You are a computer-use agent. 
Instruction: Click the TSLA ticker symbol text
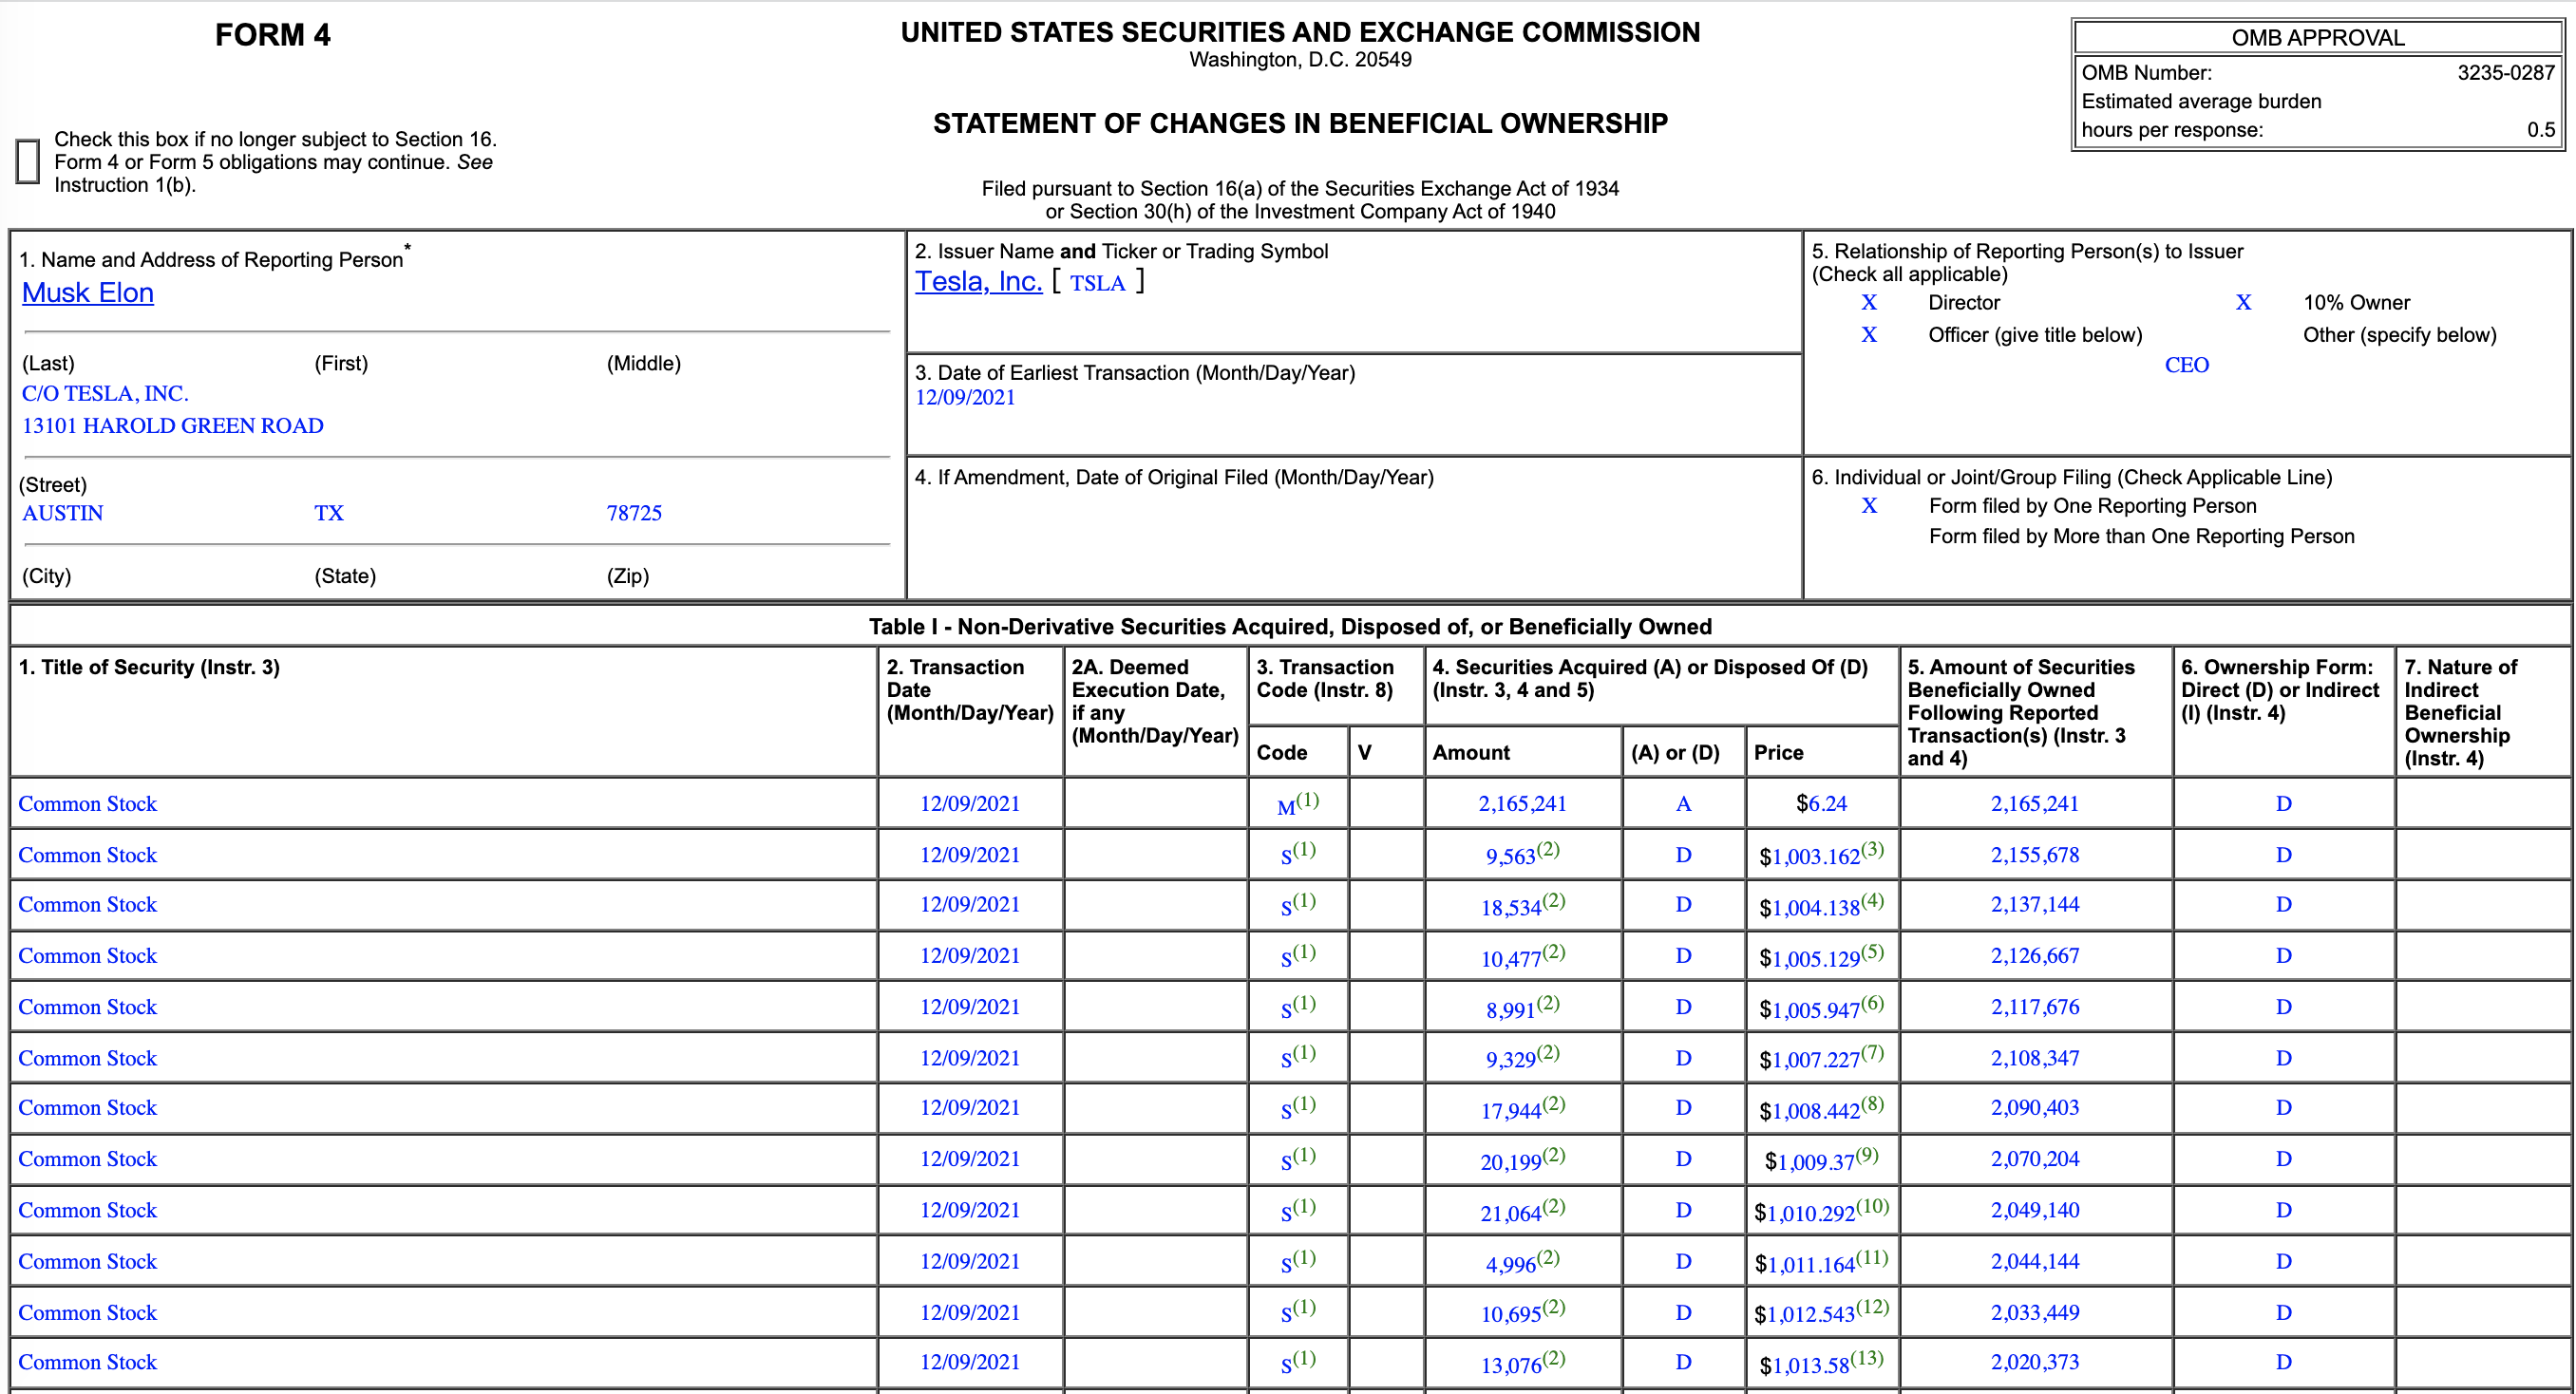(1097, 284)
